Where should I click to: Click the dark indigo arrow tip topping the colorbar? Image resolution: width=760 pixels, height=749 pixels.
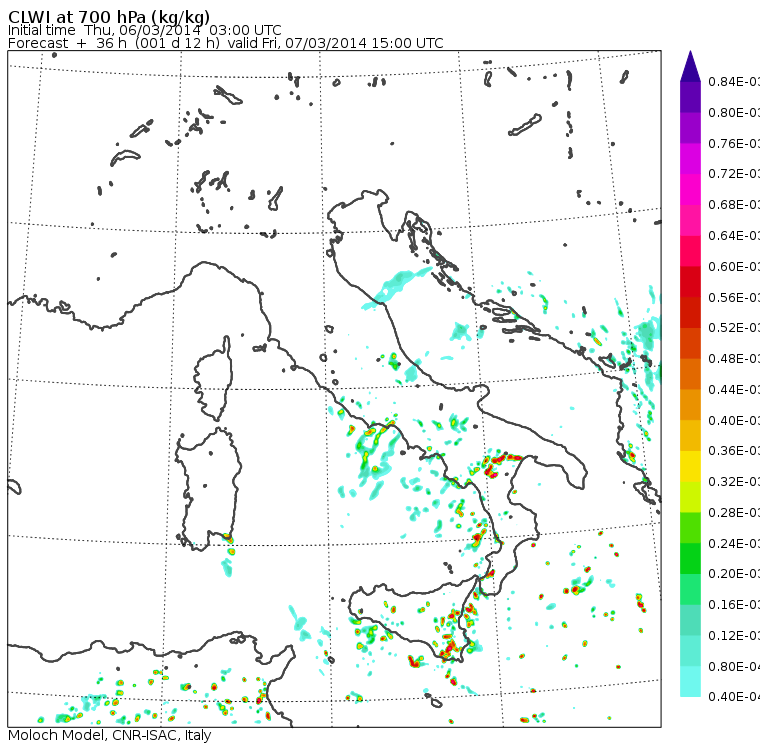coord(690,66)
